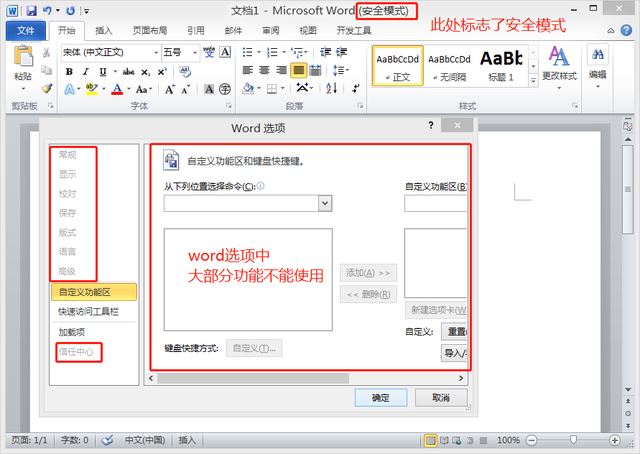Click the Text Effects glowing A icon
Screen dimensions: 640x454
70,89
